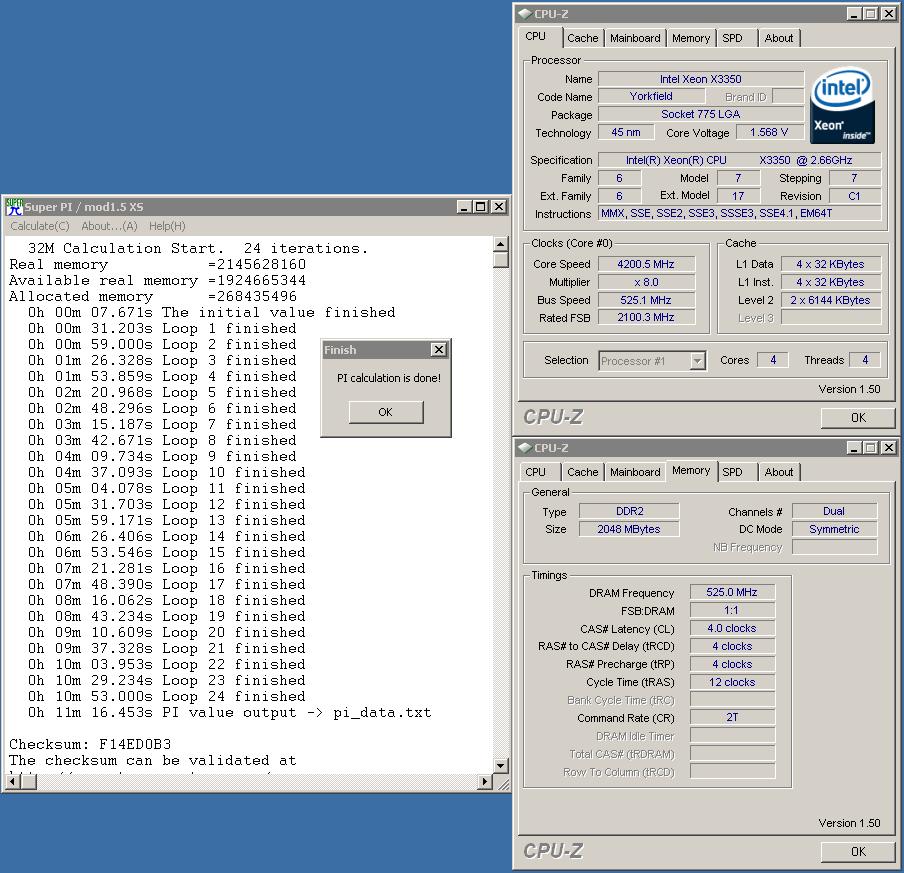The image size is (904, 873).
Task: Switch to Memory tab in top CPU-Z window
Action: [x=691, y=38]
